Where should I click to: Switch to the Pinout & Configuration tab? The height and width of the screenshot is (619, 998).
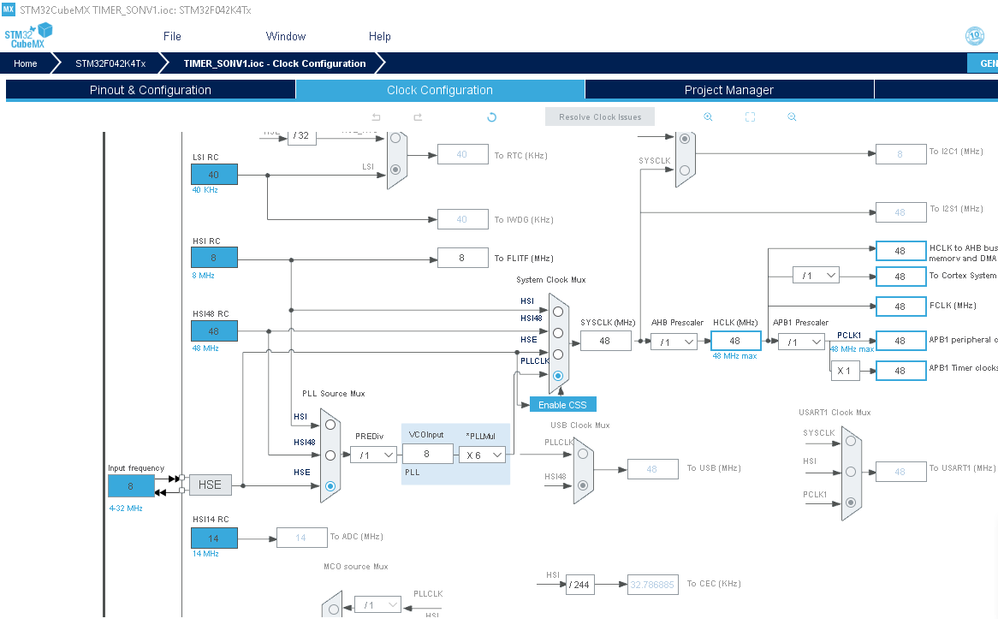[x=150, y=90]
